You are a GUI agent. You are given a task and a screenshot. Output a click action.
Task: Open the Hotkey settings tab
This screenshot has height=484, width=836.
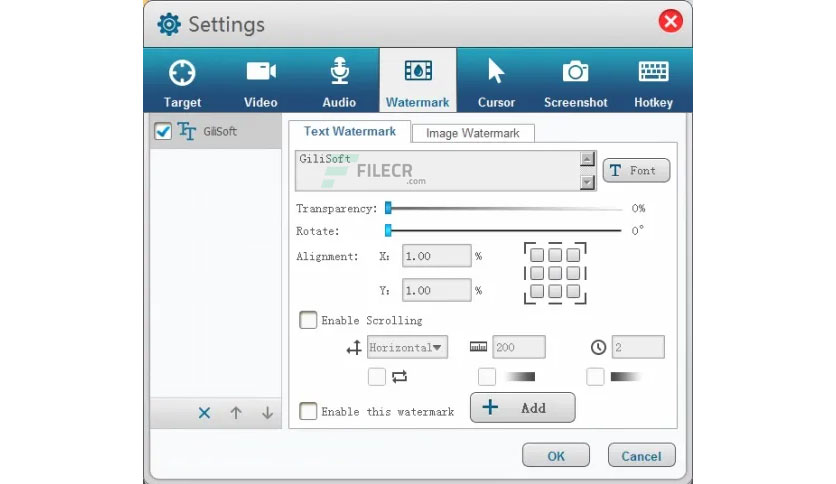653,80
